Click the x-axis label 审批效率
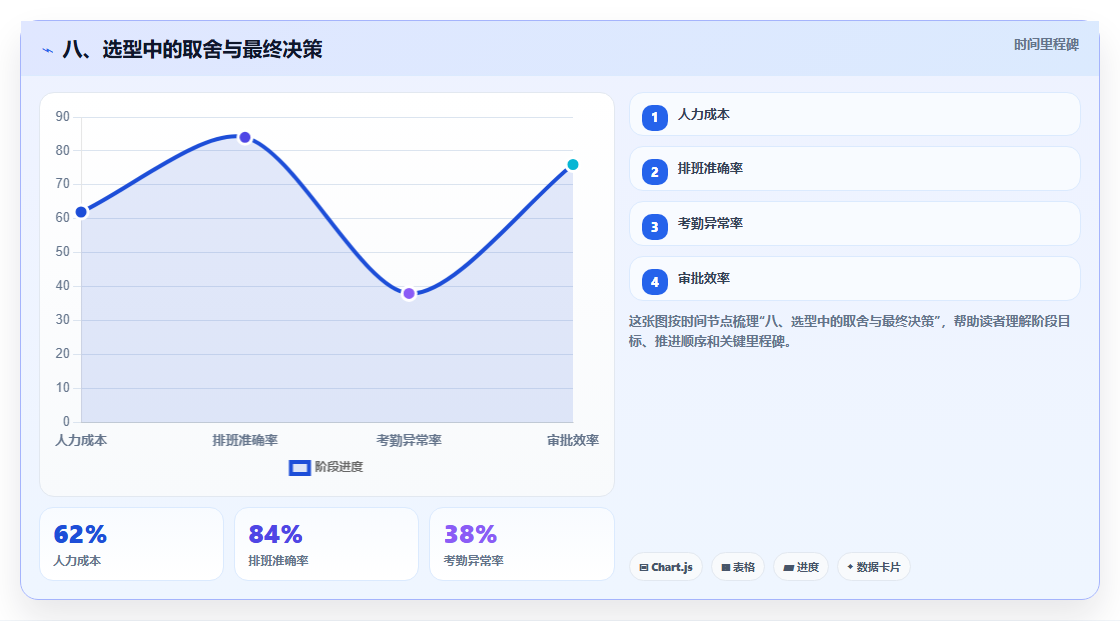1120x621 pixels. (x=573, y=440)
